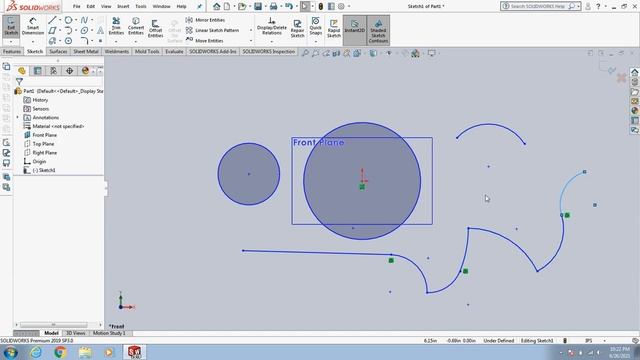Click the Exit Sketch button

click(x=11, y=27)
